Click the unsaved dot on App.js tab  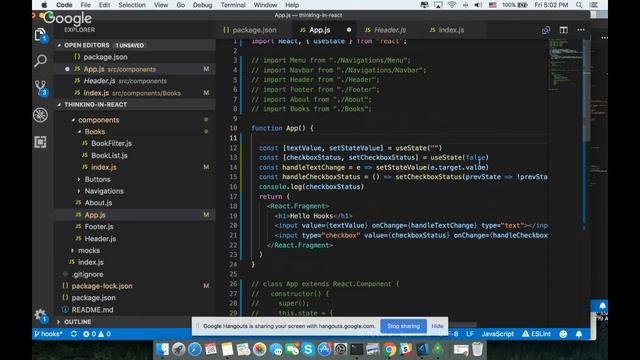[349, 30]
